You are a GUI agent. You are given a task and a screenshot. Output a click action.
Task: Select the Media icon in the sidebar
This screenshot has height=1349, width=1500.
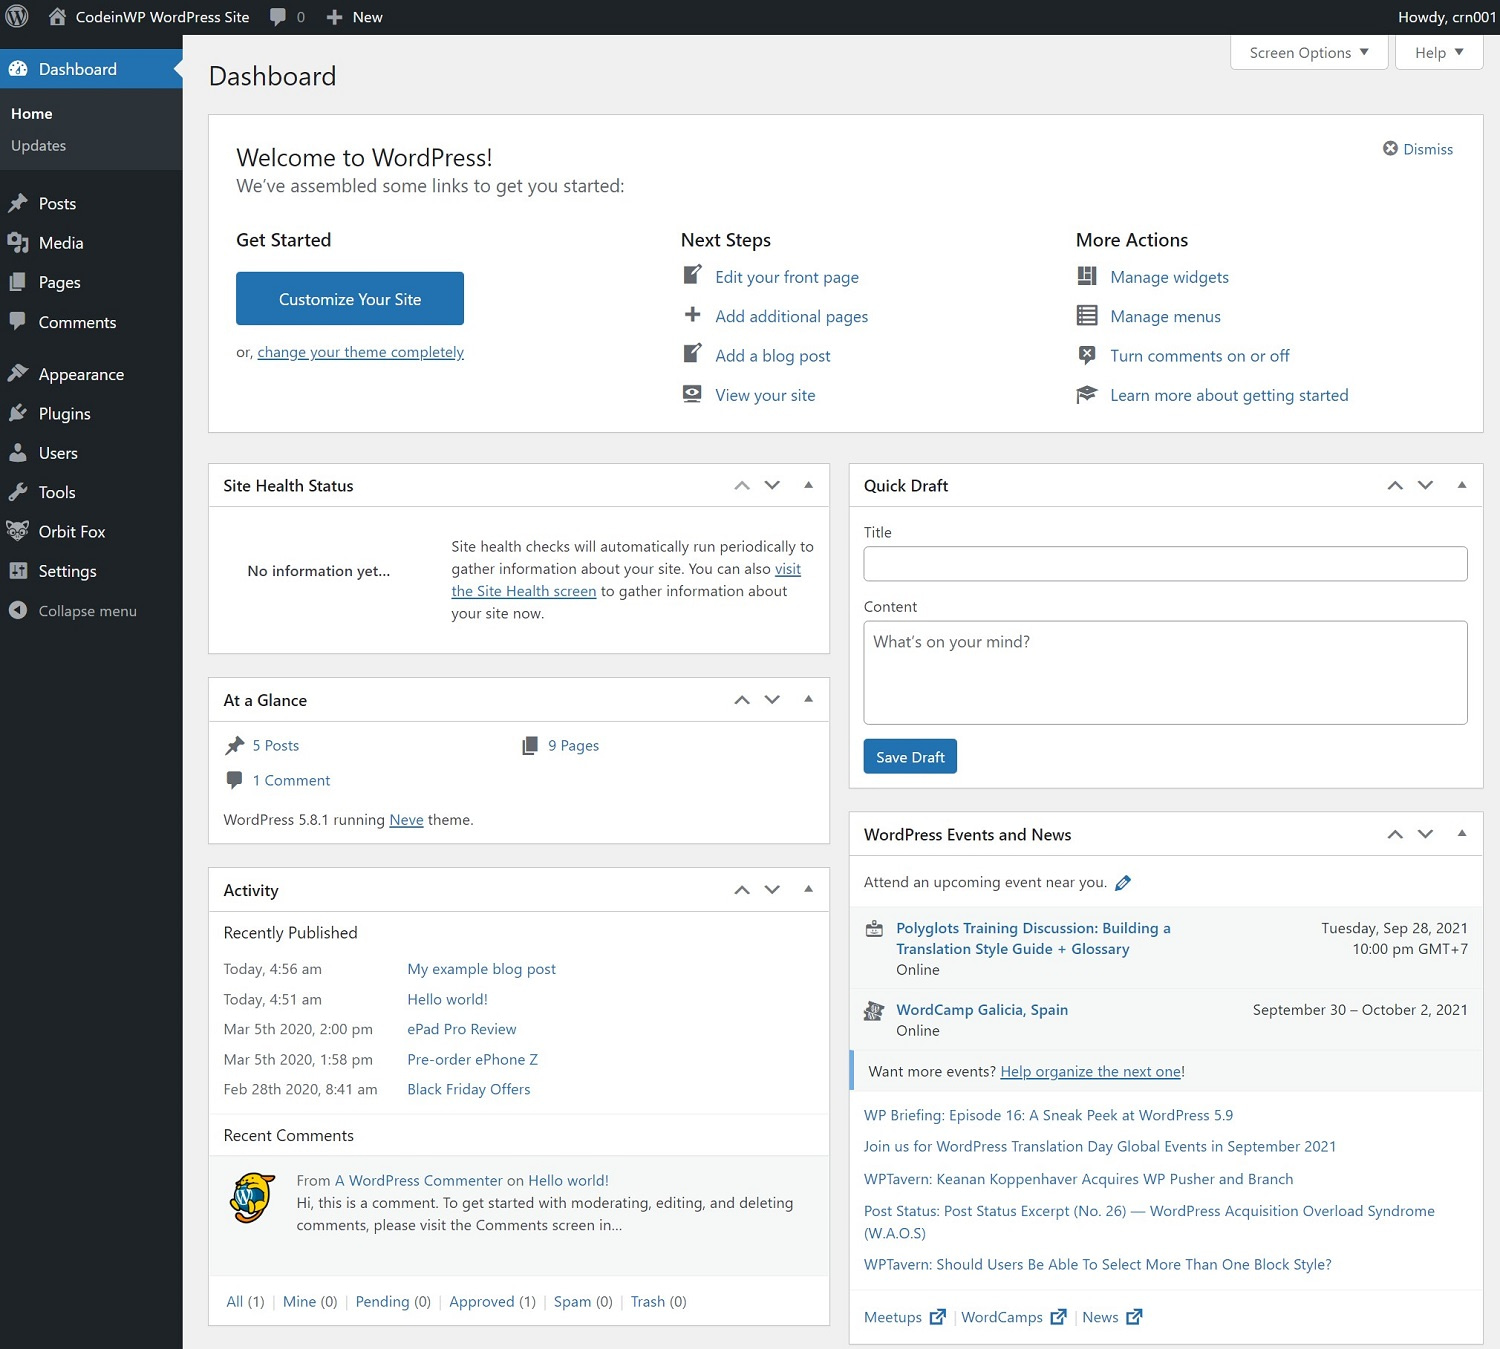click(x=20, y=242)
